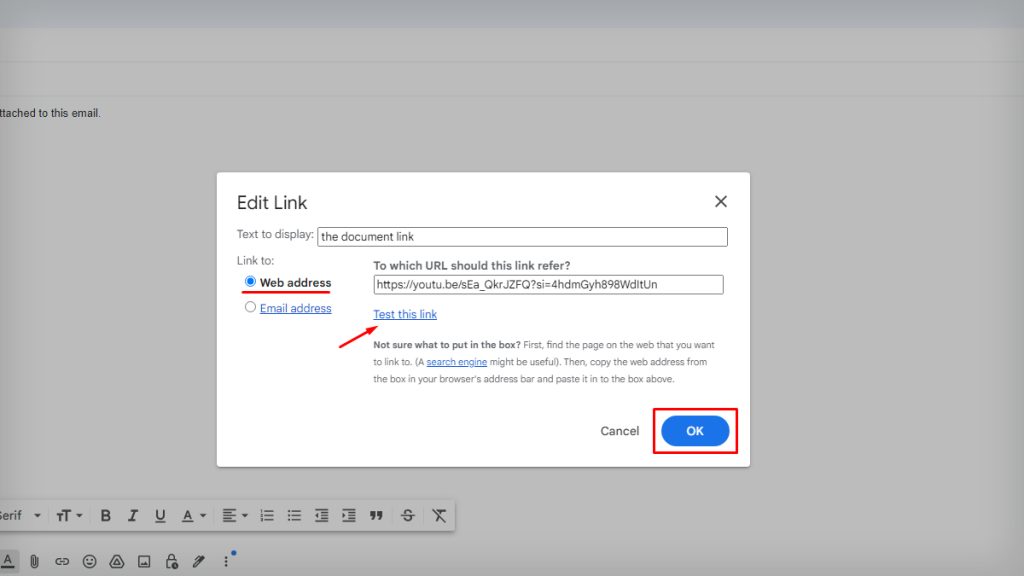The image size is (1024, 576).
Task: Insert files using Google Drive
Action: [116, 561]
